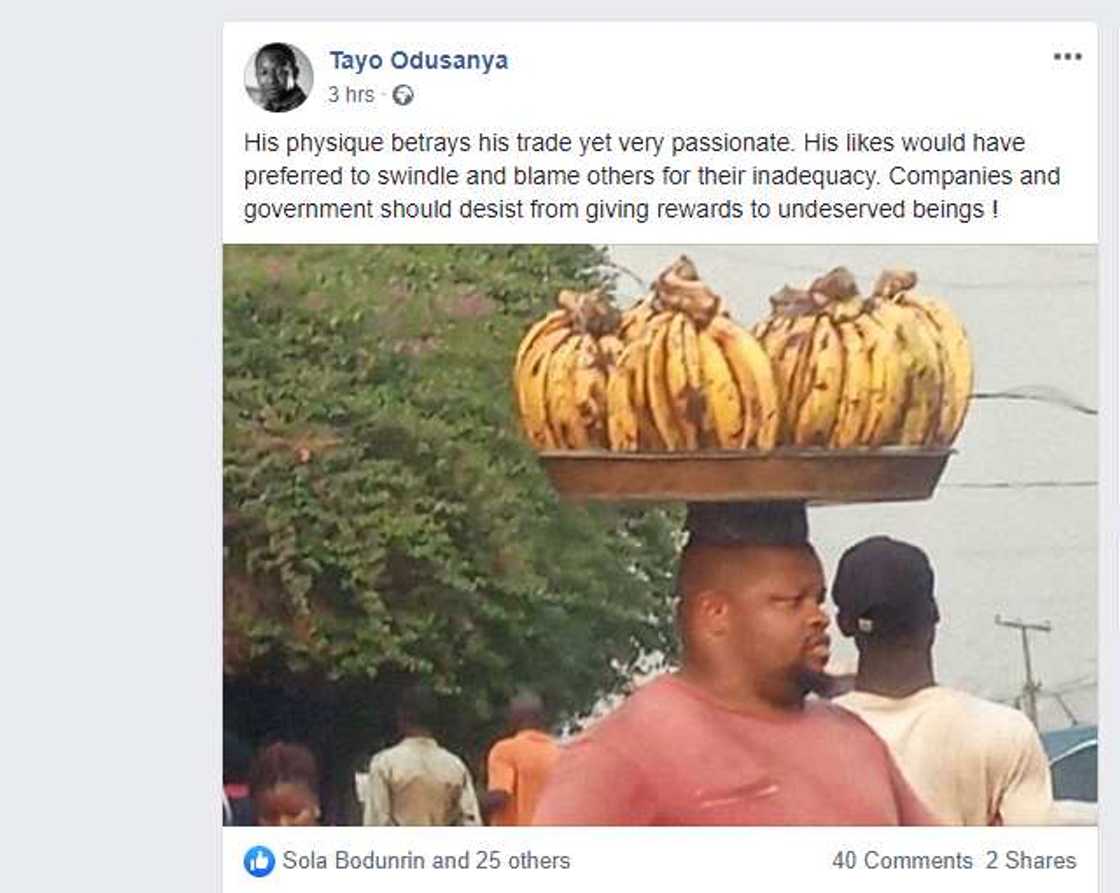Open the posted photo of banana seller
Viewport: 1120px width, 893px height.
659,534
